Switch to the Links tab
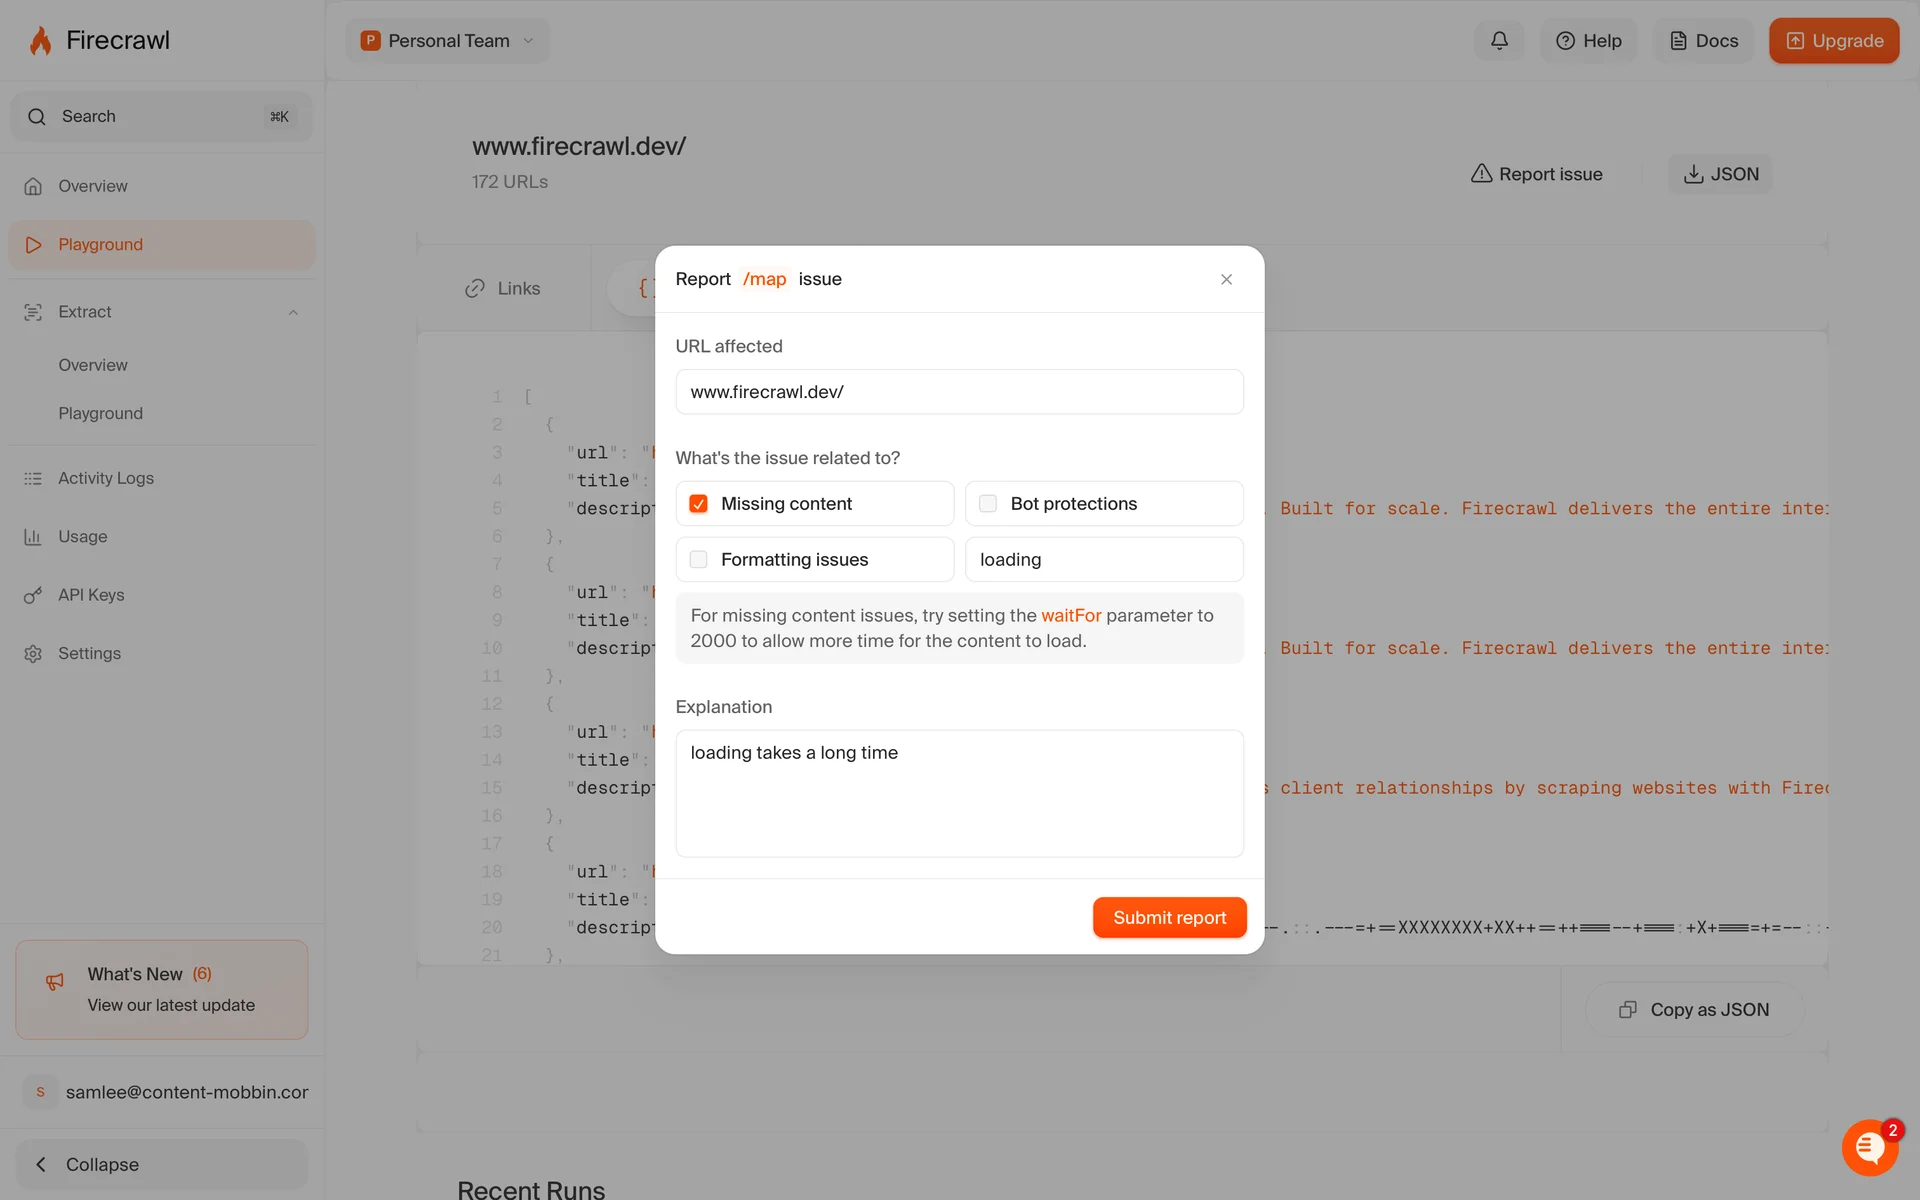1920x1200 pixels. [x=503, y=288]
